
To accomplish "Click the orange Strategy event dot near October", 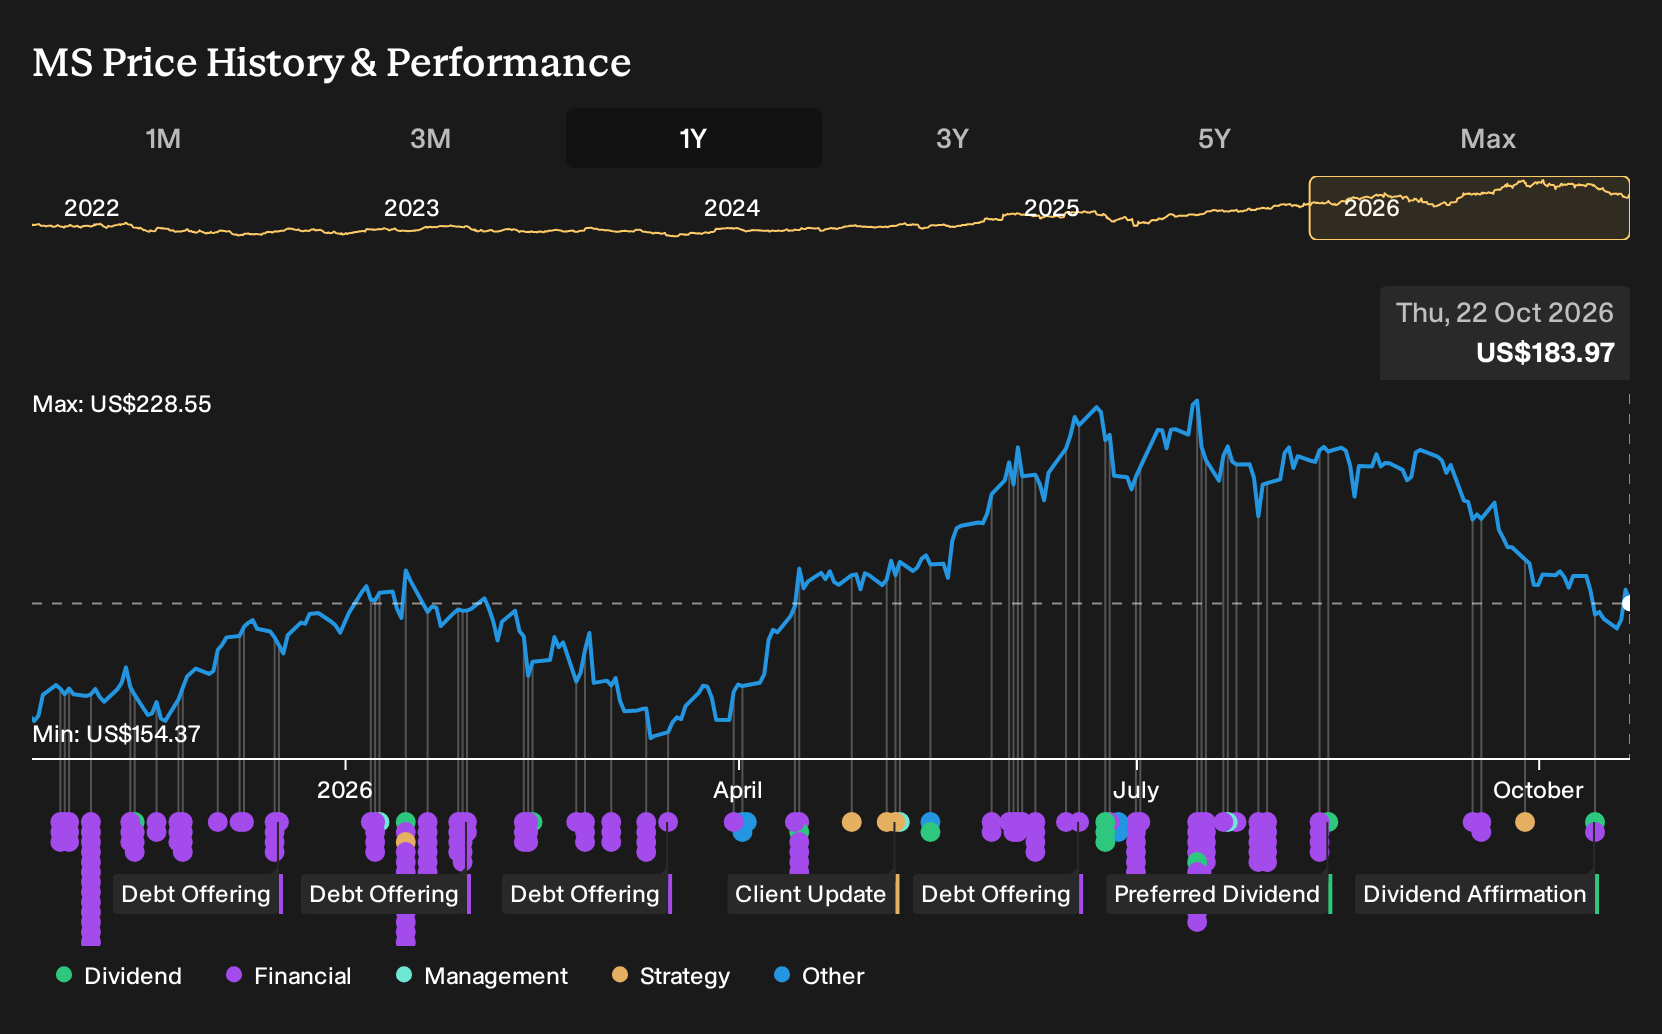I will [1524, 822].
